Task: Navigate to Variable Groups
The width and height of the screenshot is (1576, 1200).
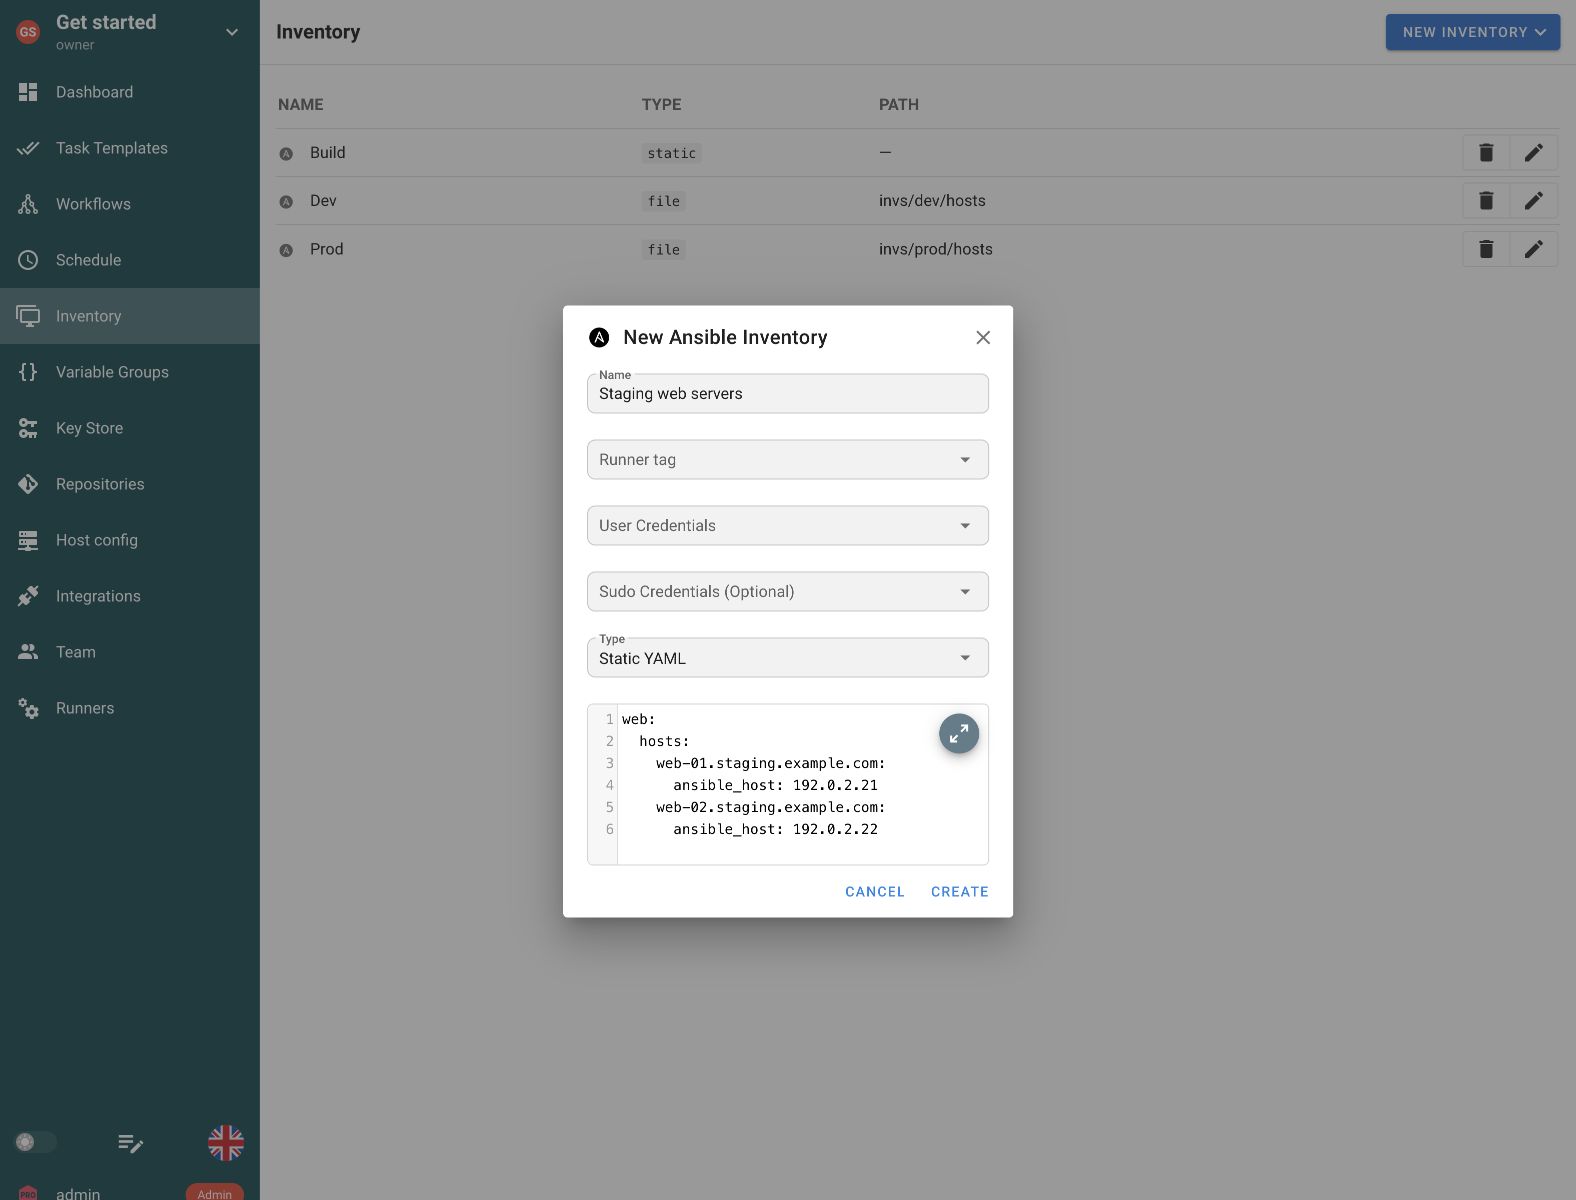Action: click(130, 372)
